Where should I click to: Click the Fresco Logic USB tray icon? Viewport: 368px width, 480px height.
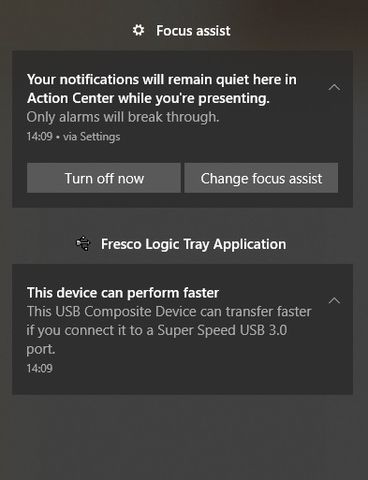pos(83,244)
